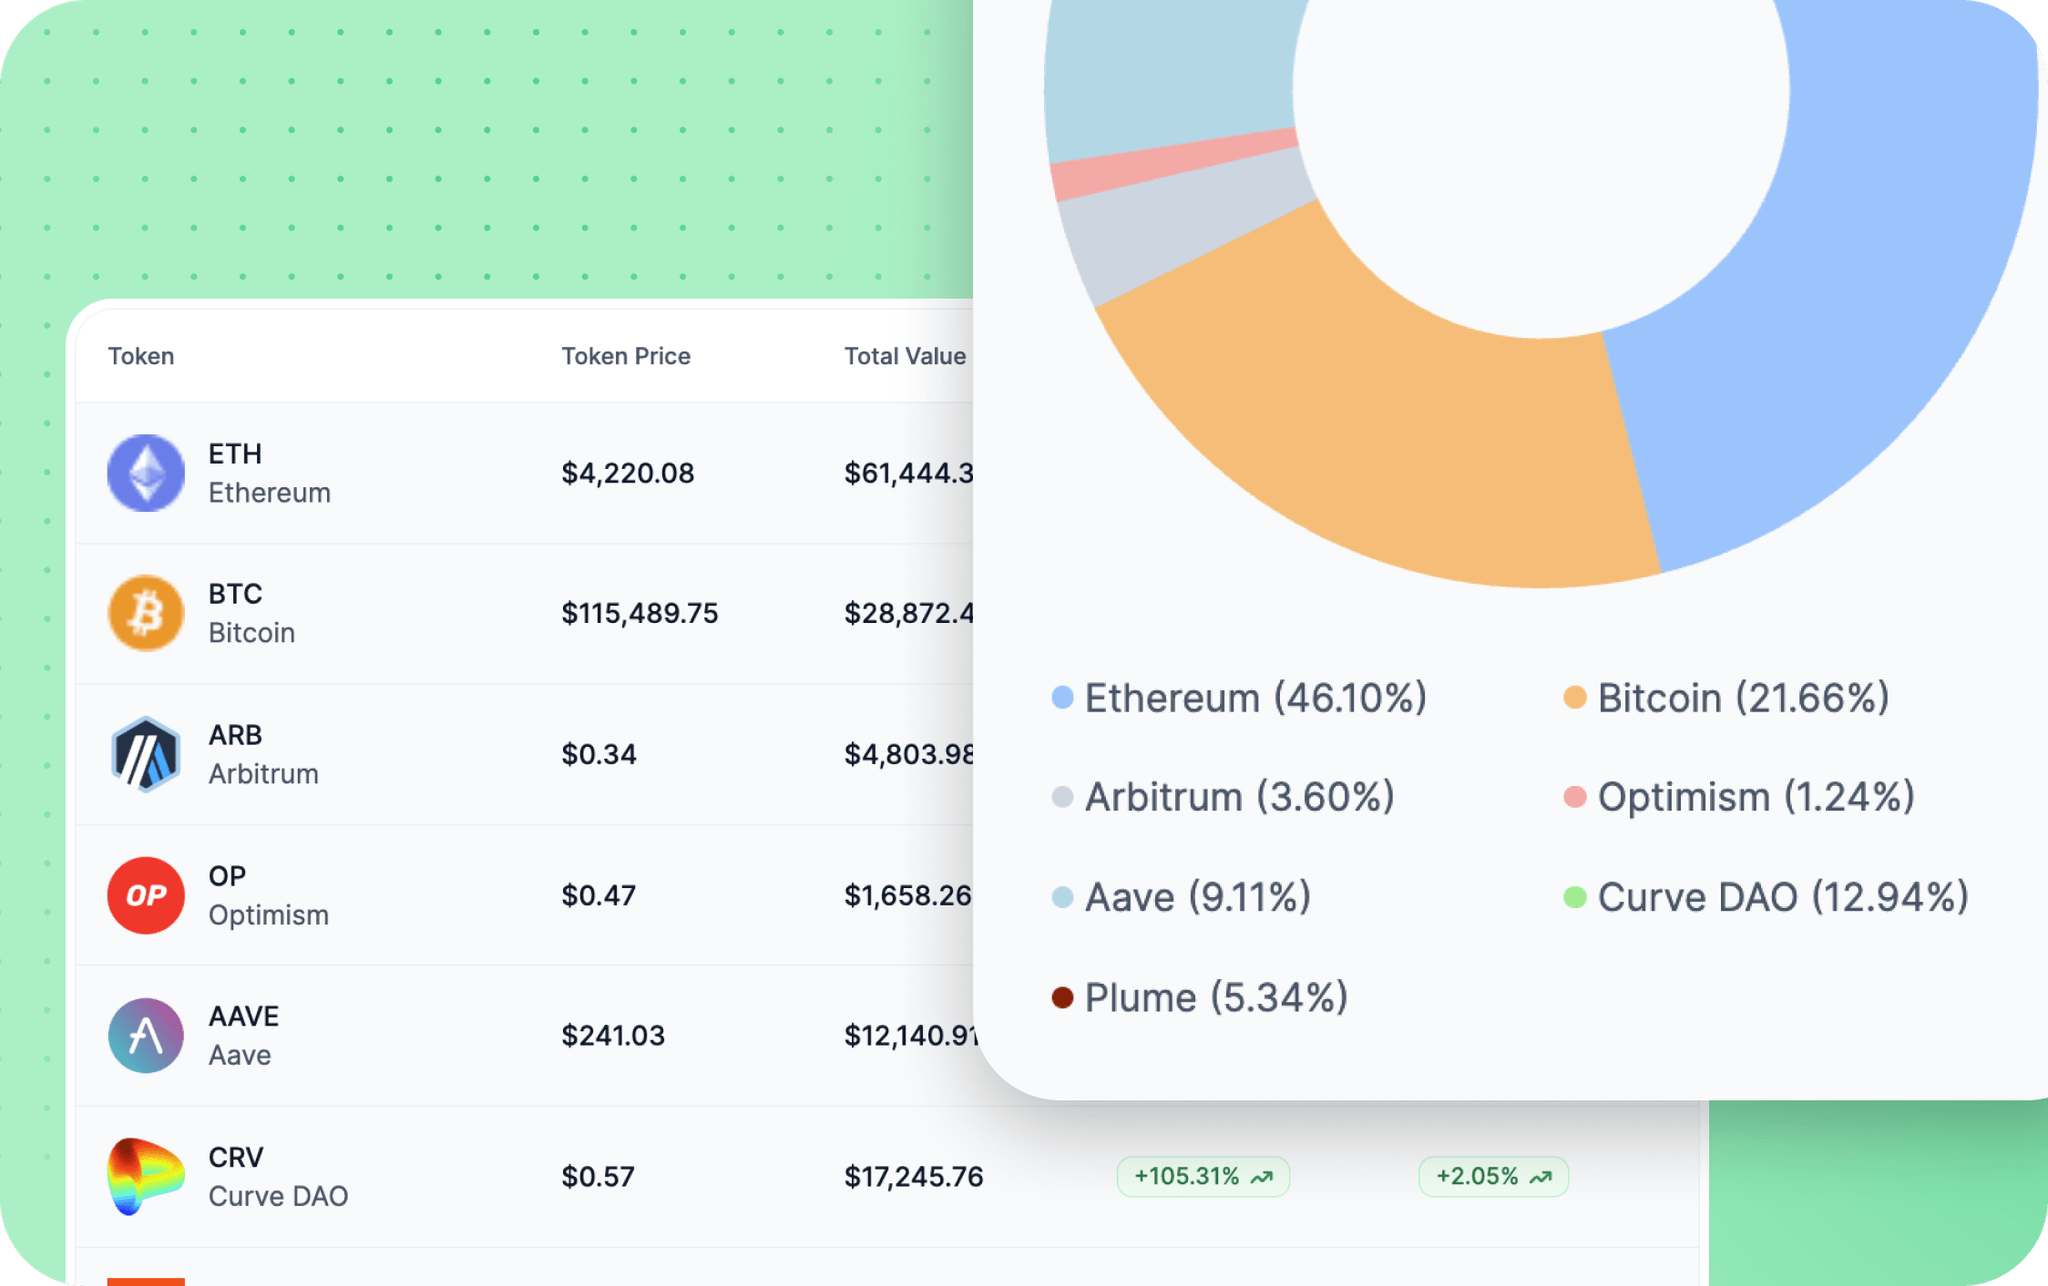
Task: Click the Optimism (1.24%) legend label
Action: 1755,797
